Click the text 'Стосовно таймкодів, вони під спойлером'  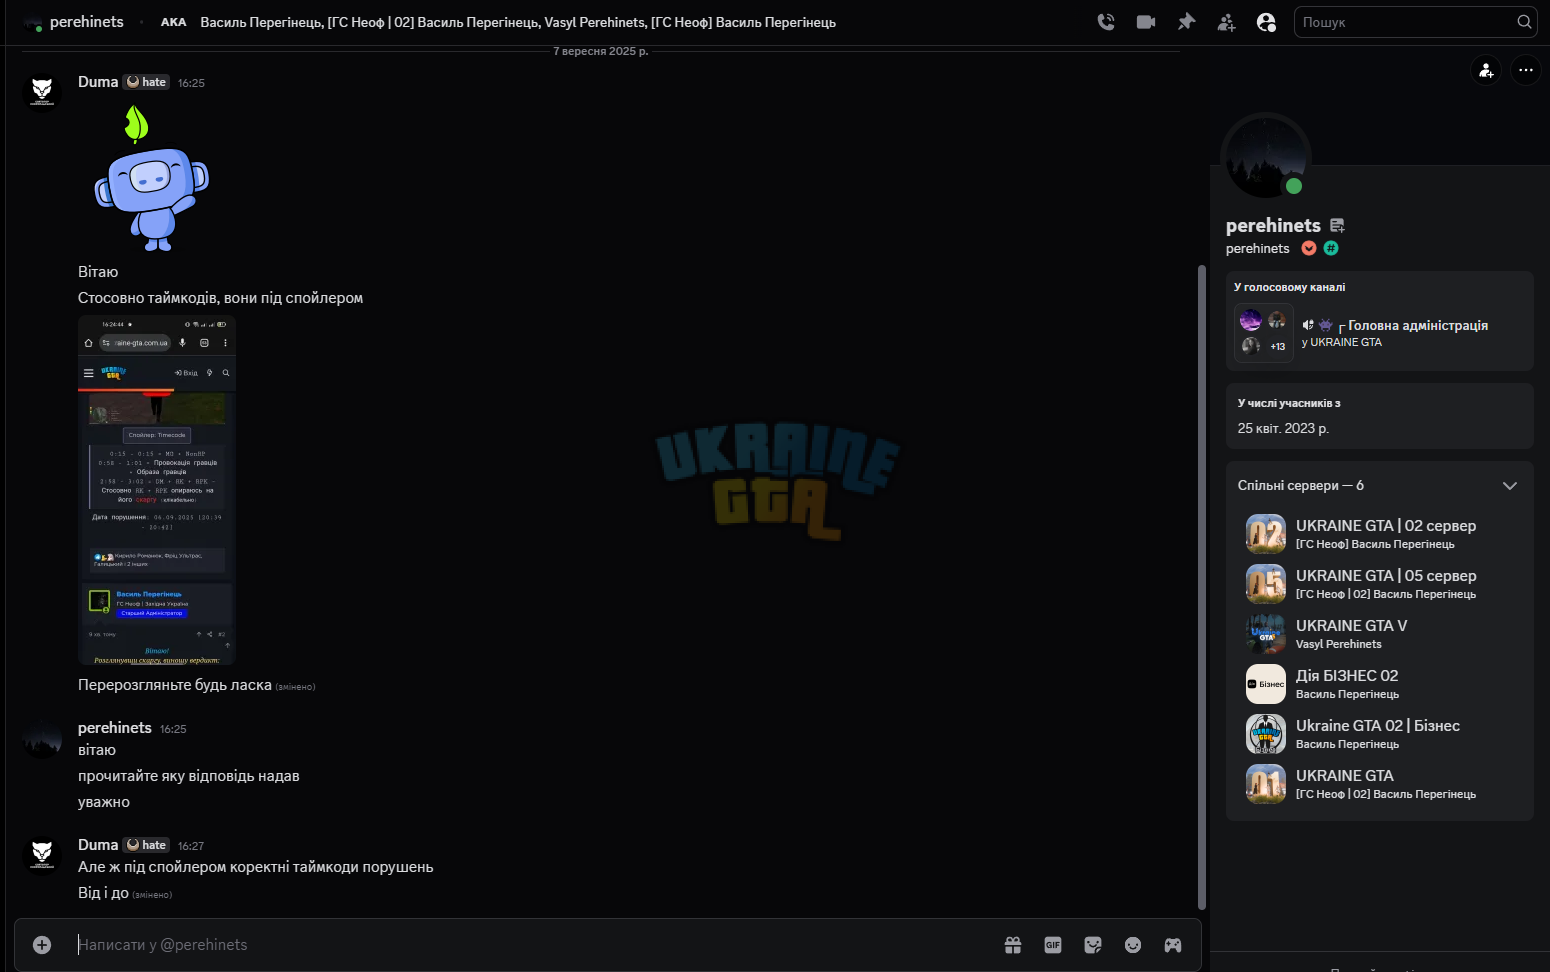(221, 298)
